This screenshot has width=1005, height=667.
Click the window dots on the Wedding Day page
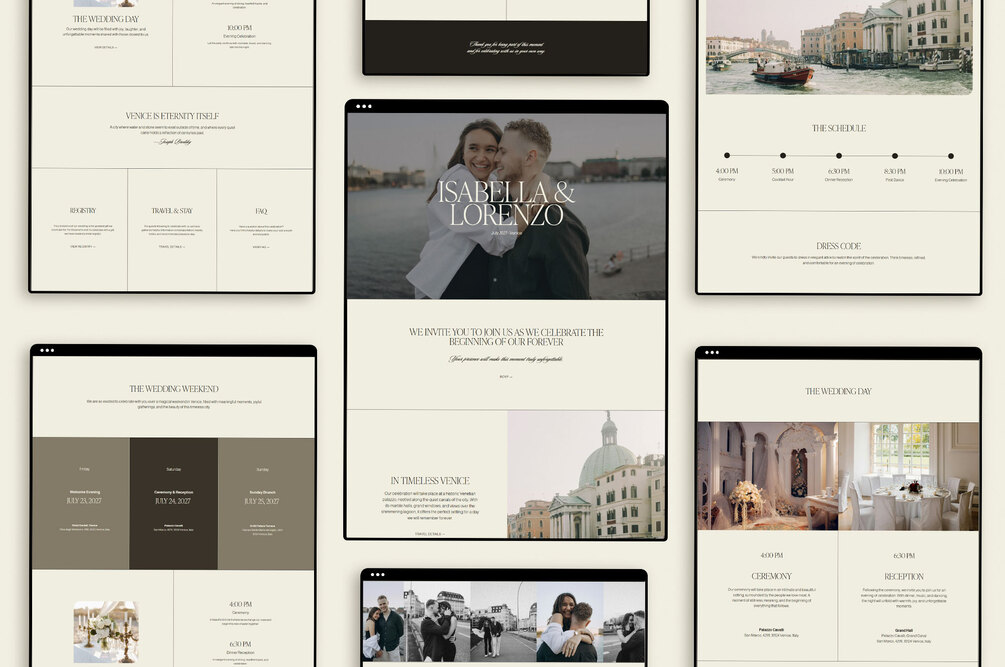click(x=711, y=352)
